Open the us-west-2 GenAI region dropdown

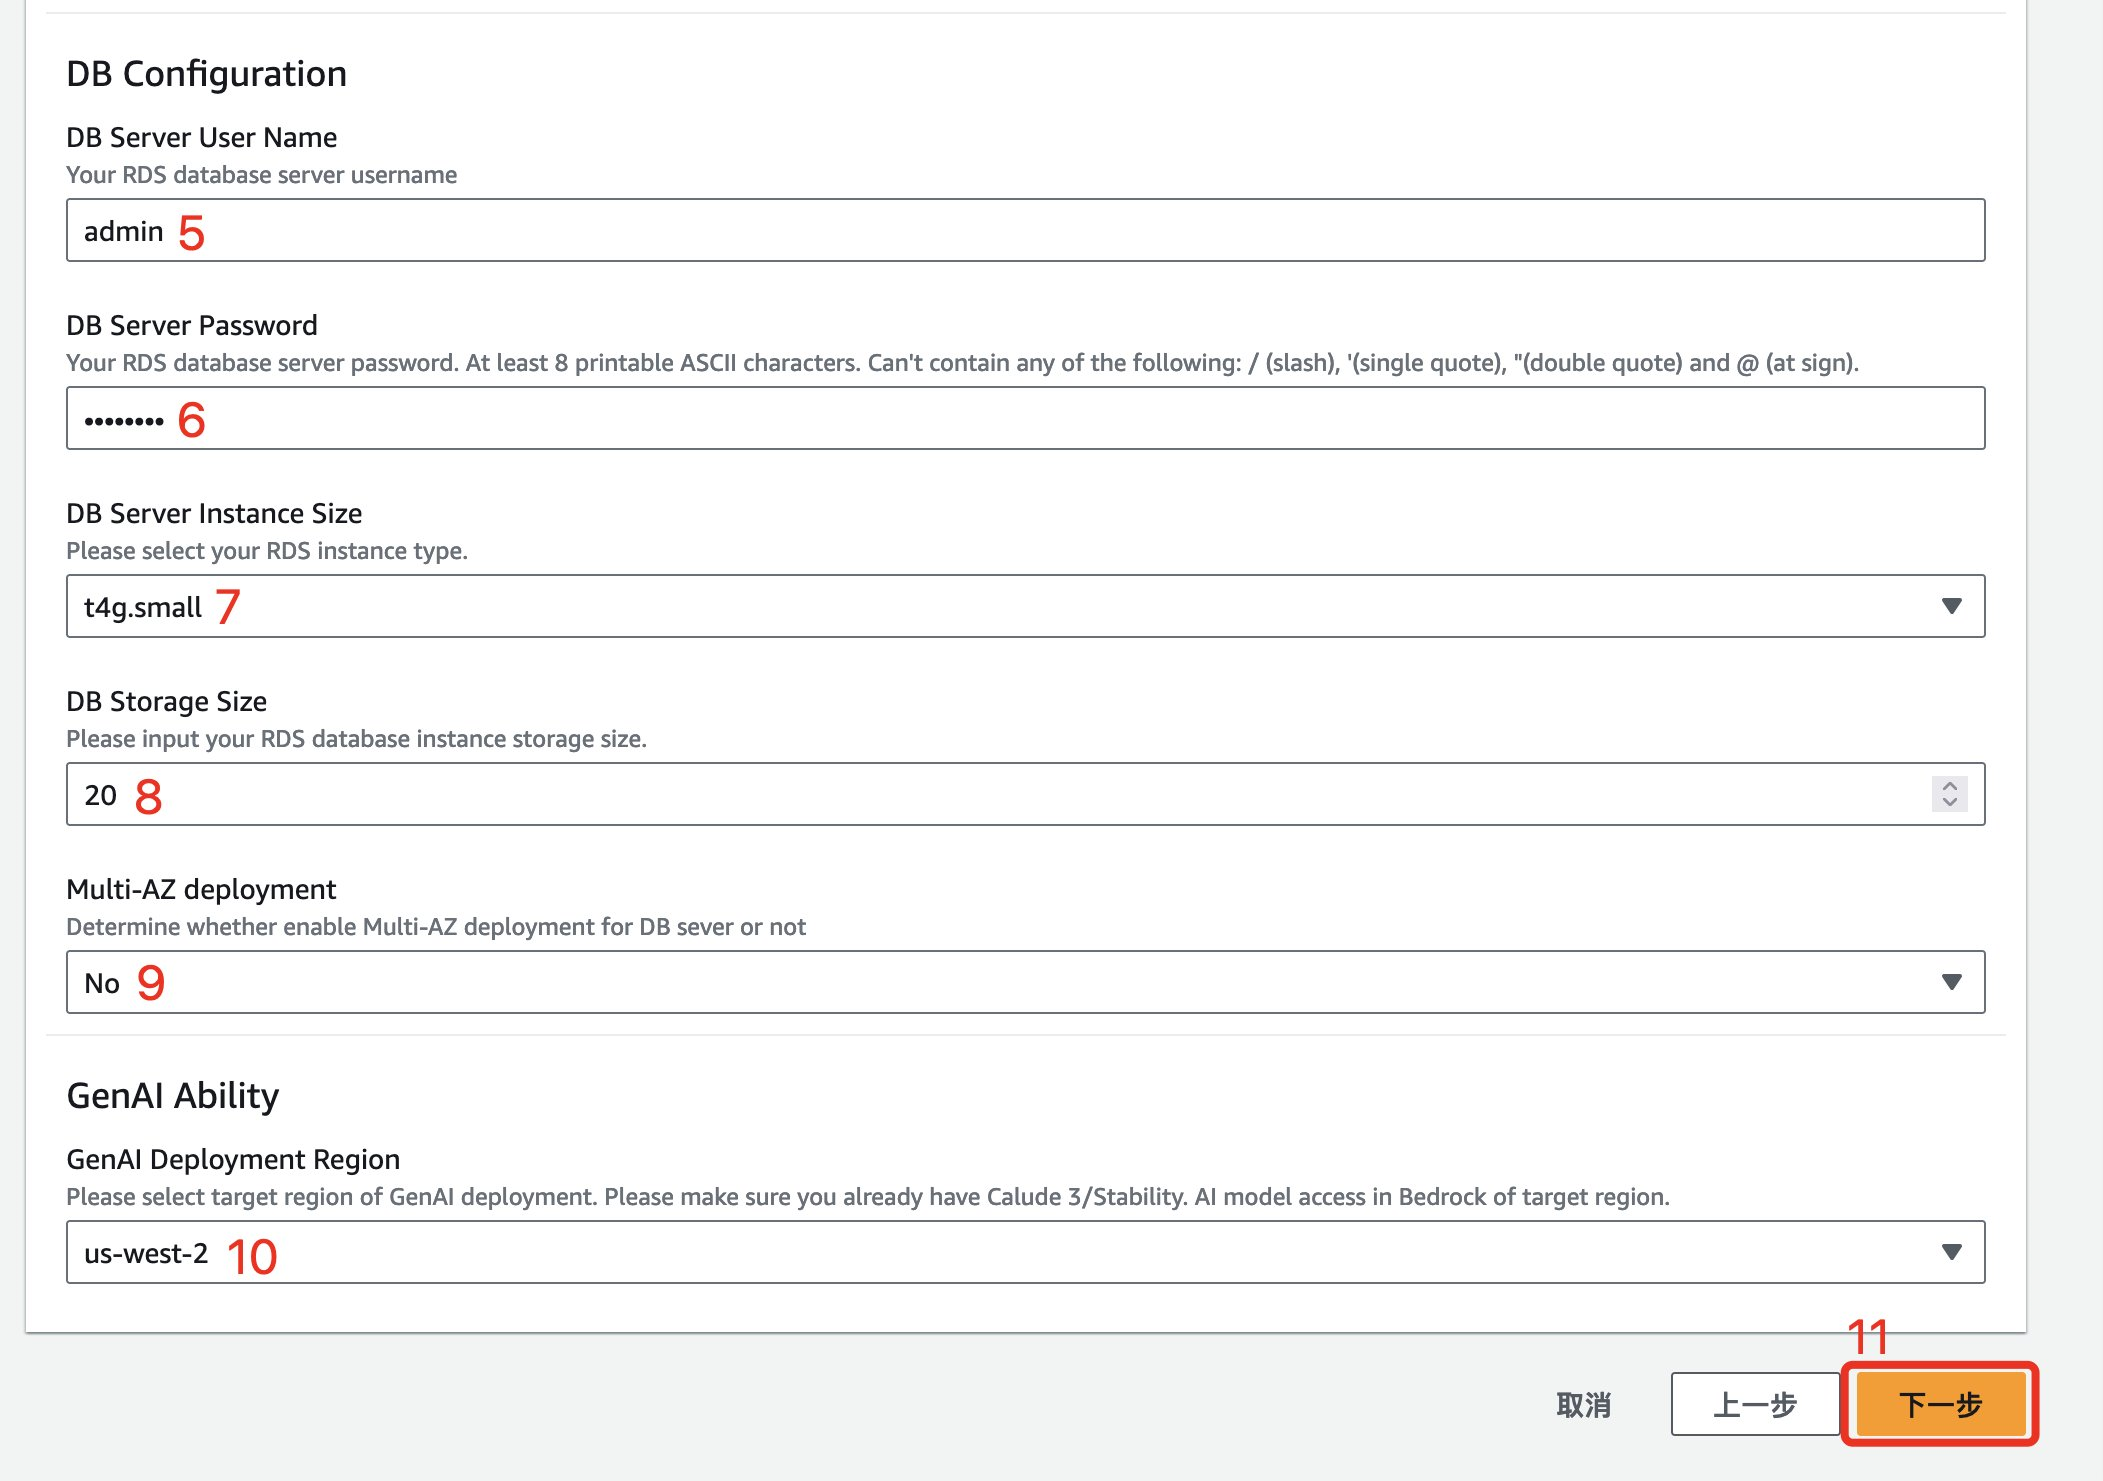click(x=1000, y=1252)
